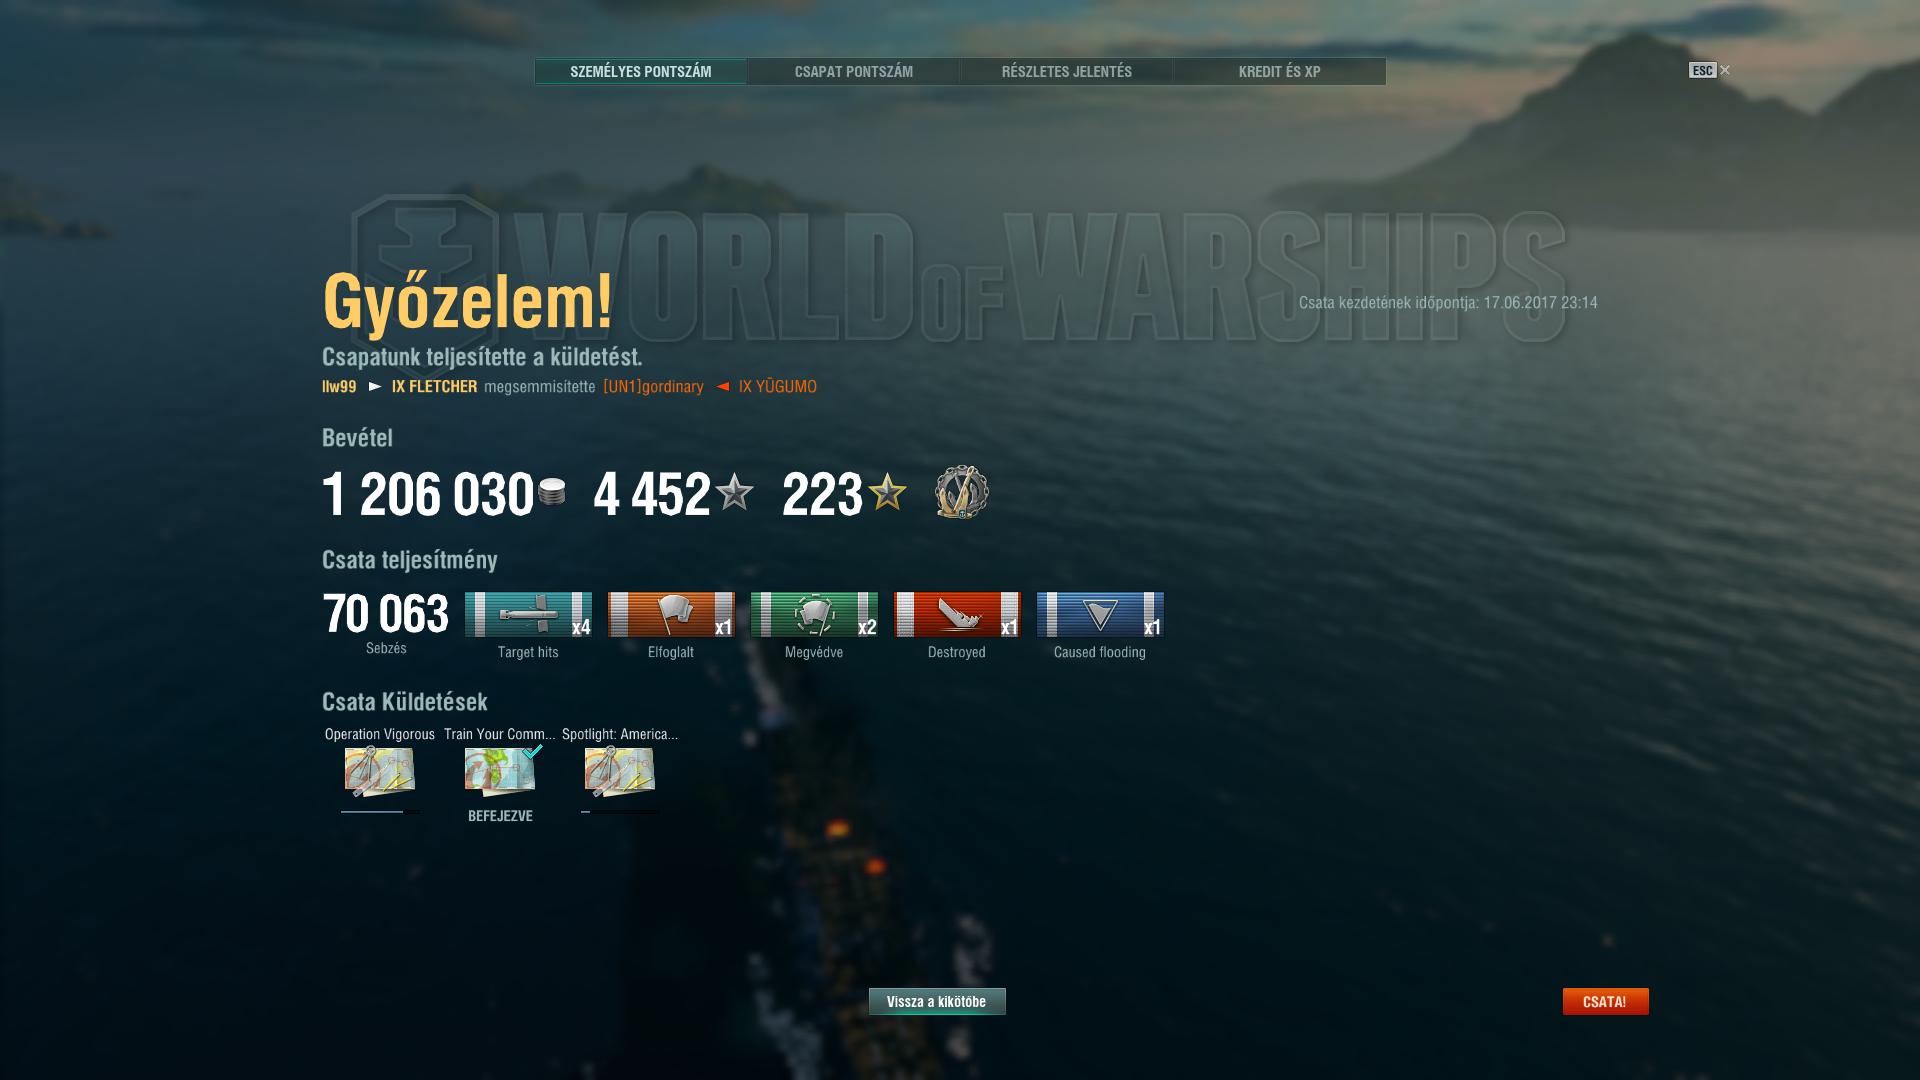Screen dimensions: 1920x1080
Task: Click Operation Vigorous progress bar
Action: pyautogui.click(x=380, y=812)
